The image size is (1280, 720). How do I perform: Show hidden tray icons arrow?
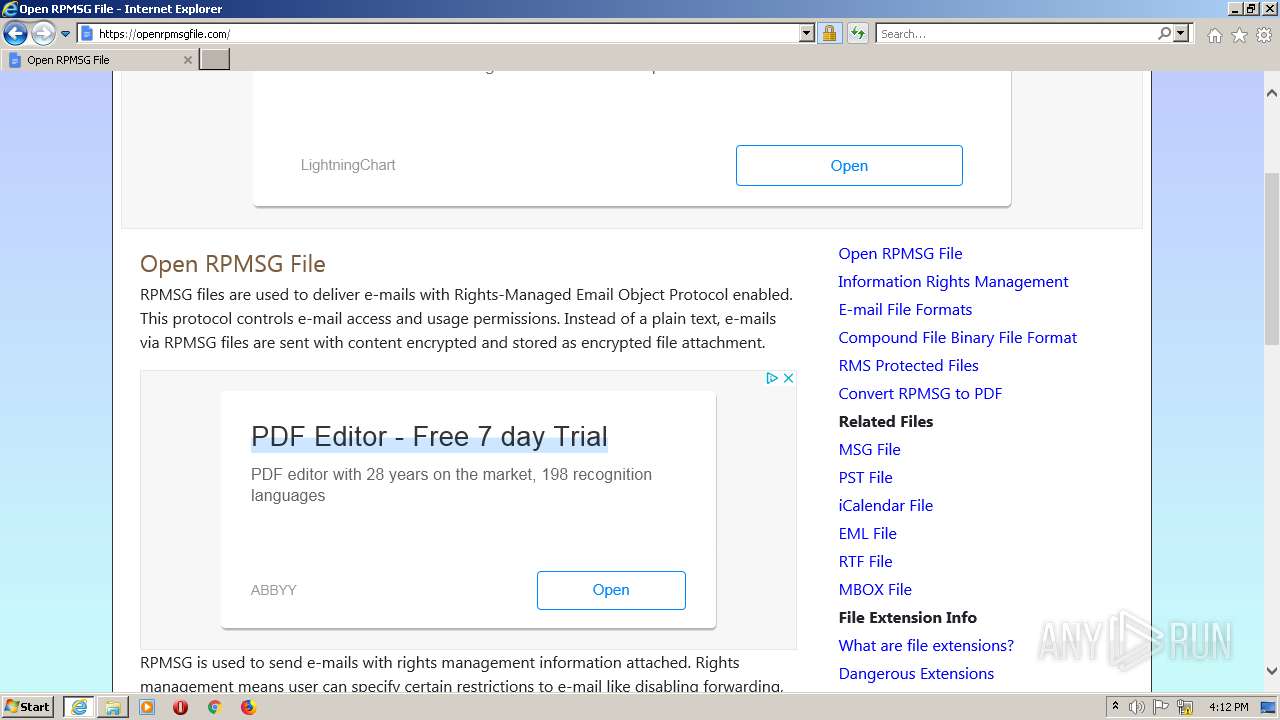point(1115,707)
